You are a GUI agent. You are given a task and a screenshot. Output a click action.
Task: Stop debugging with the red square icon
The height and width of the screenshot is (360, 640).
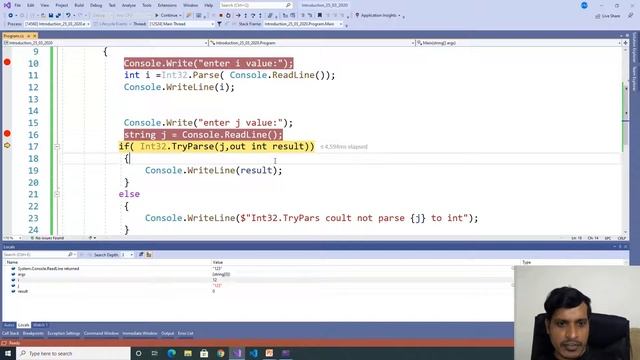[x=221, y=16]
